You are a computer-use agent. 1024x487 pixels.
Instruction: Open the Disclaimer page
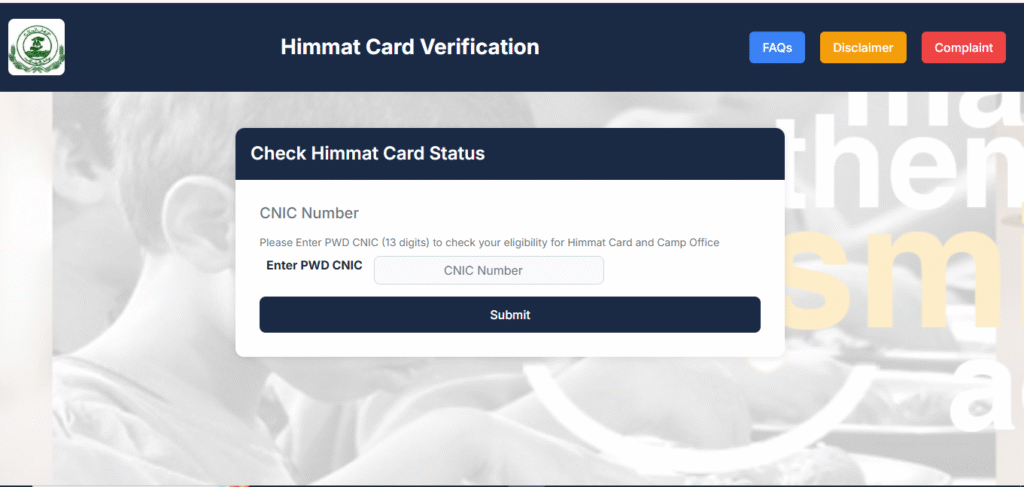pos(863,47)
